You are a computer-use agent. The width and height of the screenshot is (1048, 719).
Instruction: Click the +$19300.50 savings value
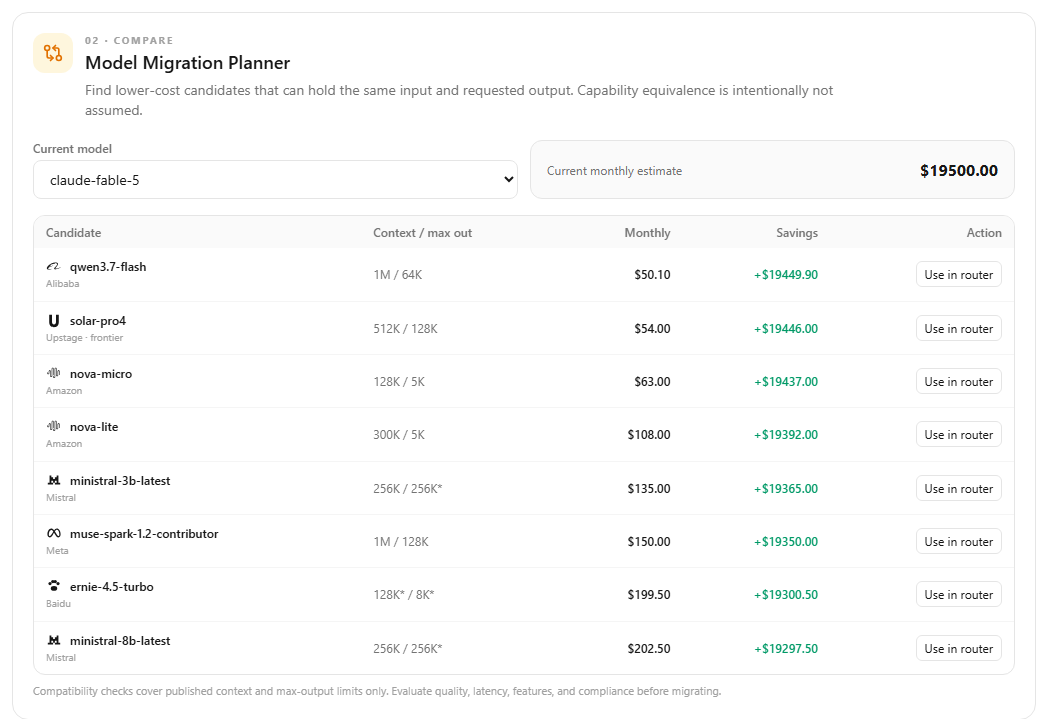click(x=786, y=594)
